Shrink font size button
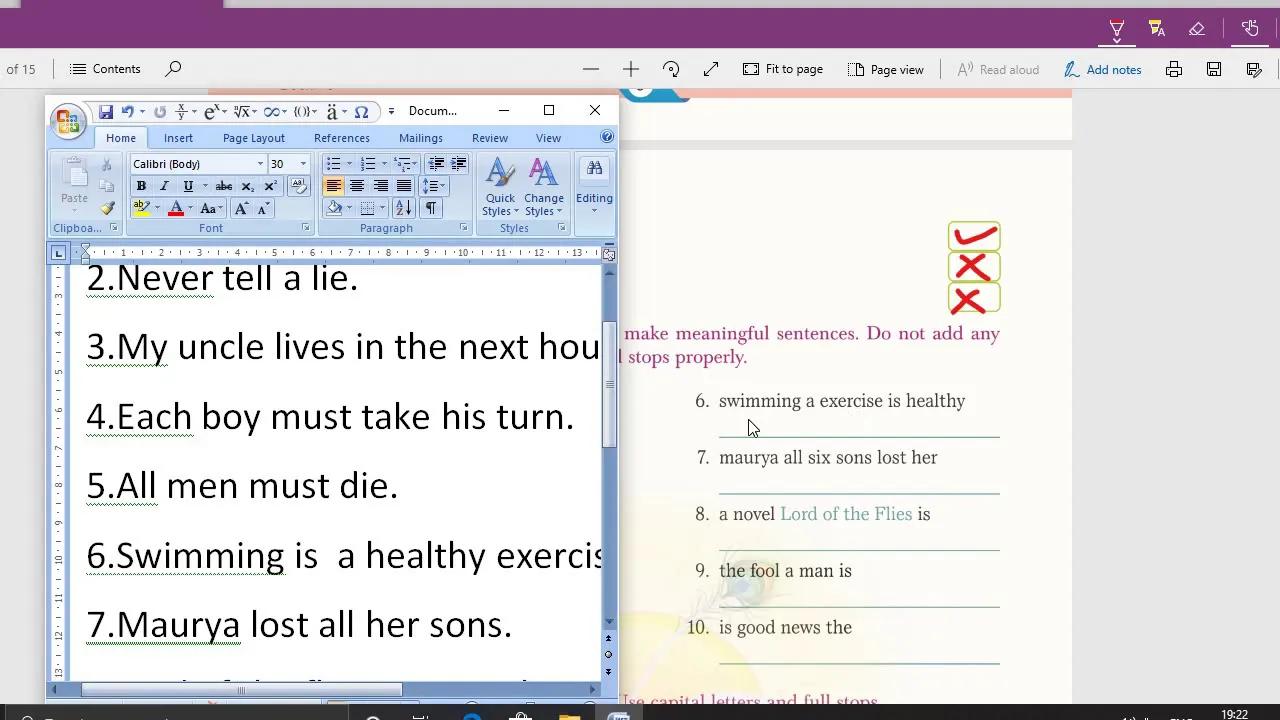1280x720 pixels. [x=263, y=208]
